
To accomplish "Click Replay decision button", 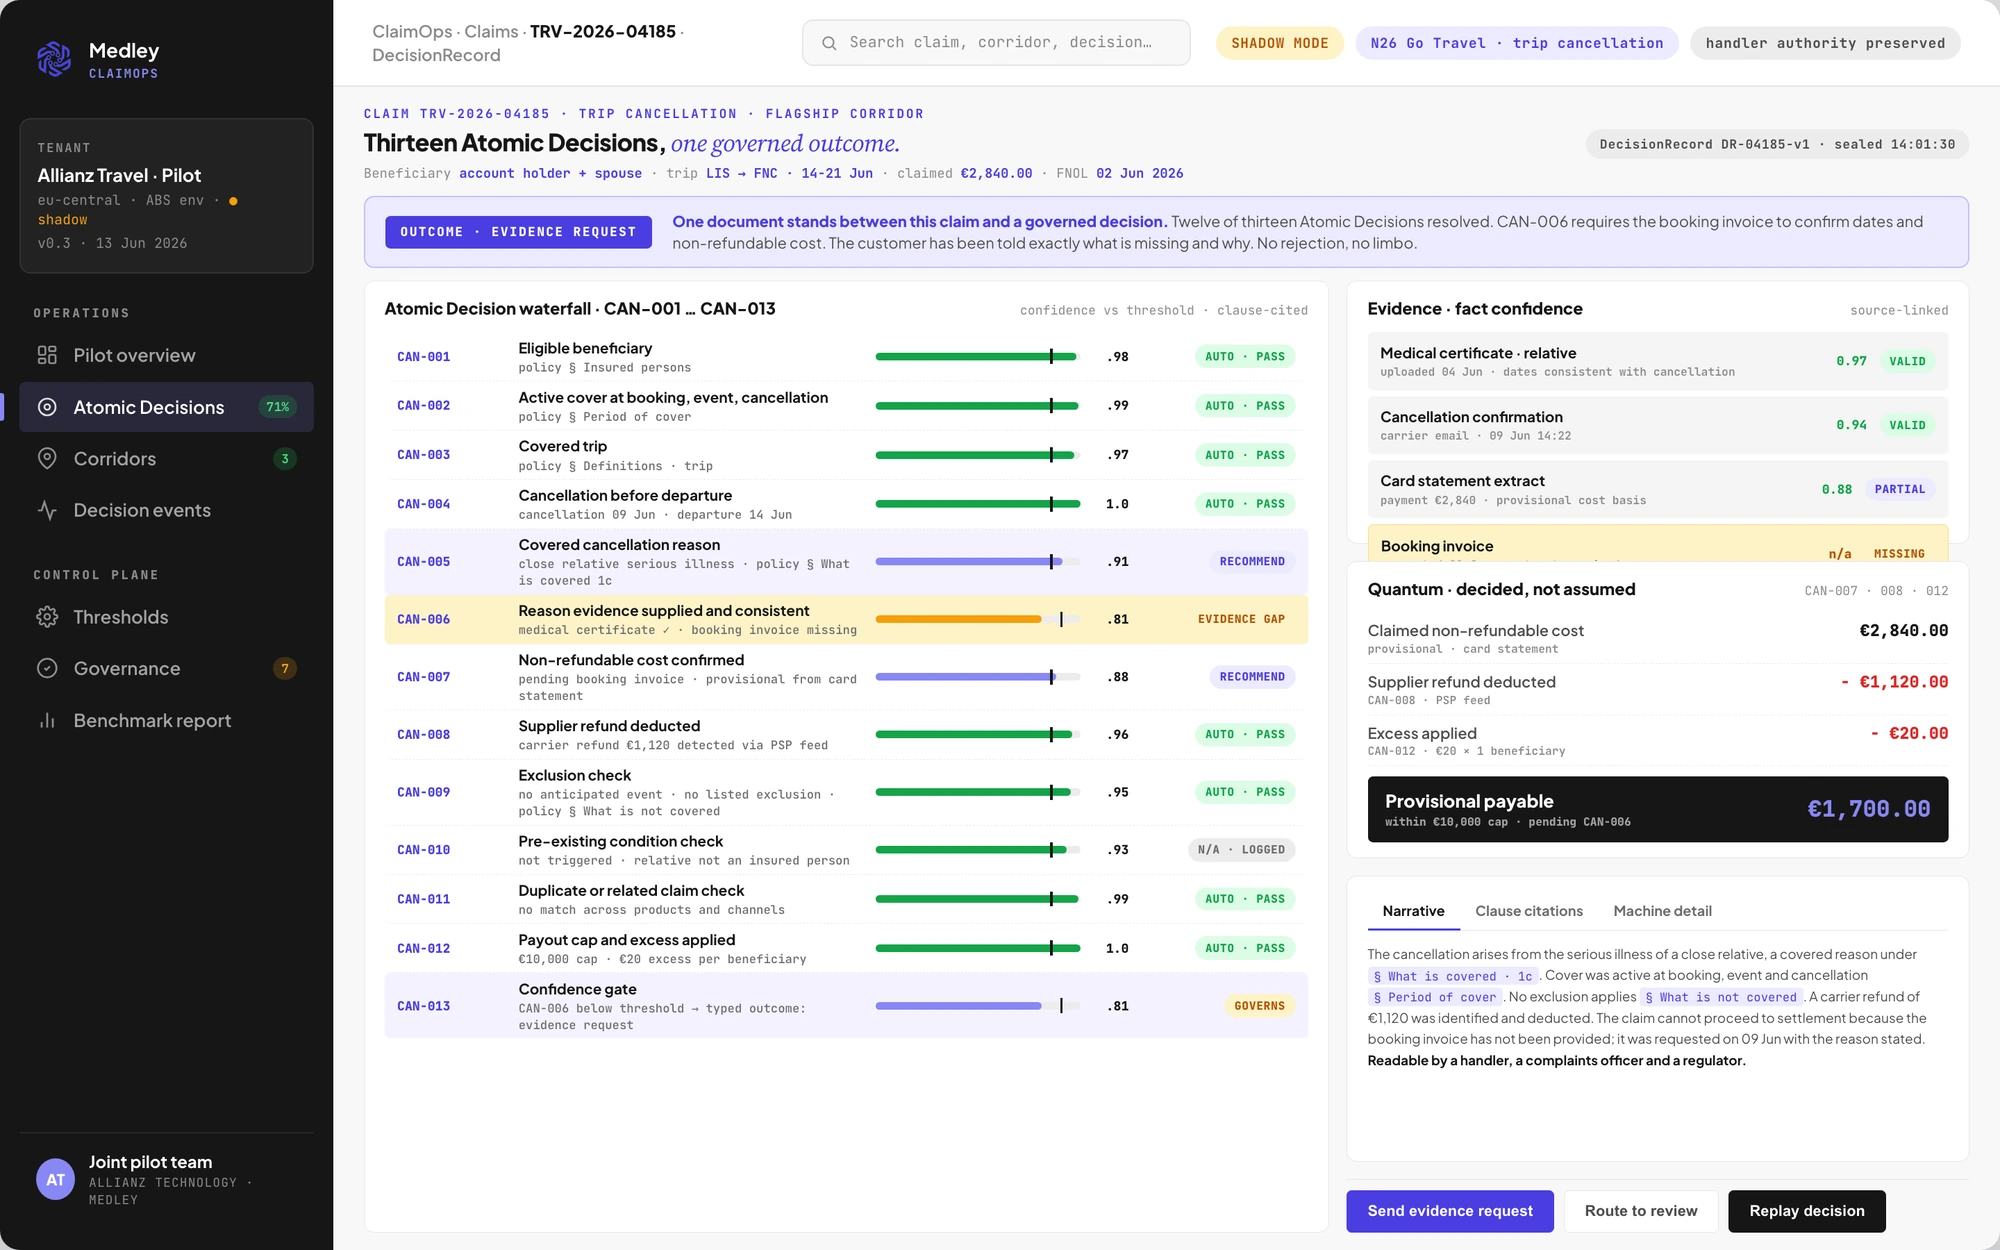I will tap(1807, 1211).
